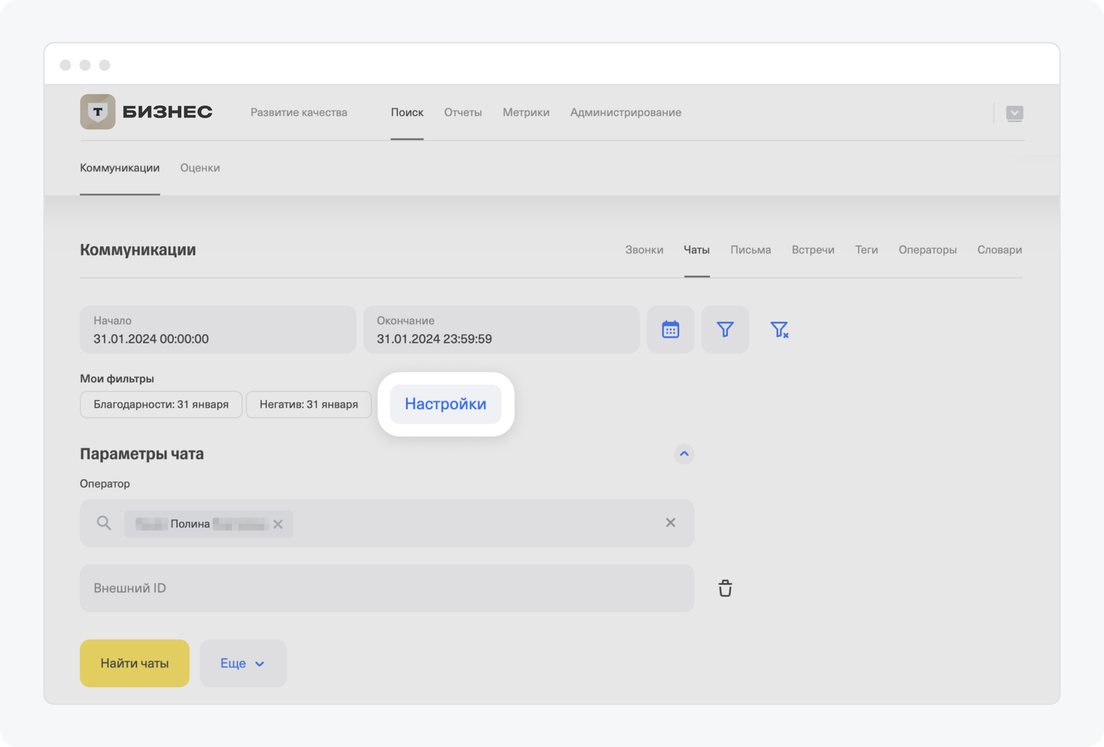Open the calendar date picker icon
Screen dimensions: 1104x747
[x=670, y=329]
